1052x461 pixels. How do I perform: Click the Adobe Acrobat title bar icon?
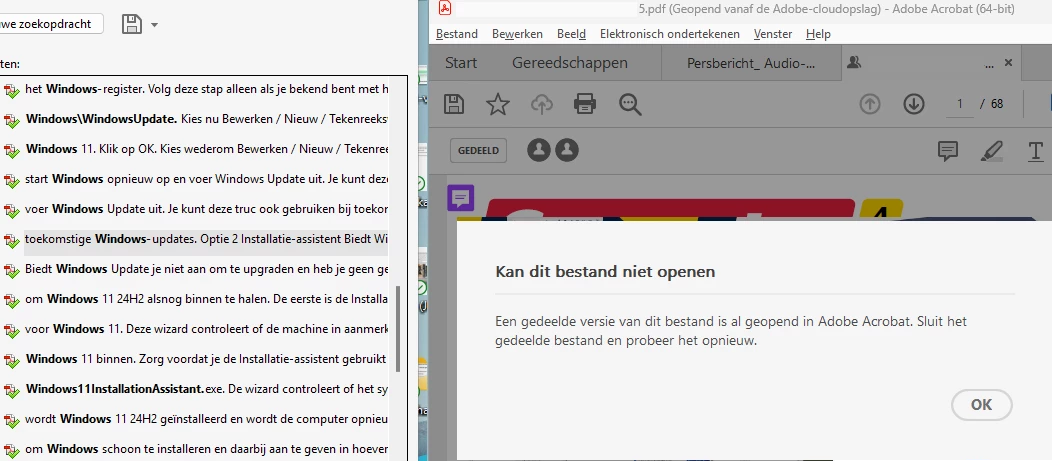point(445,9)
